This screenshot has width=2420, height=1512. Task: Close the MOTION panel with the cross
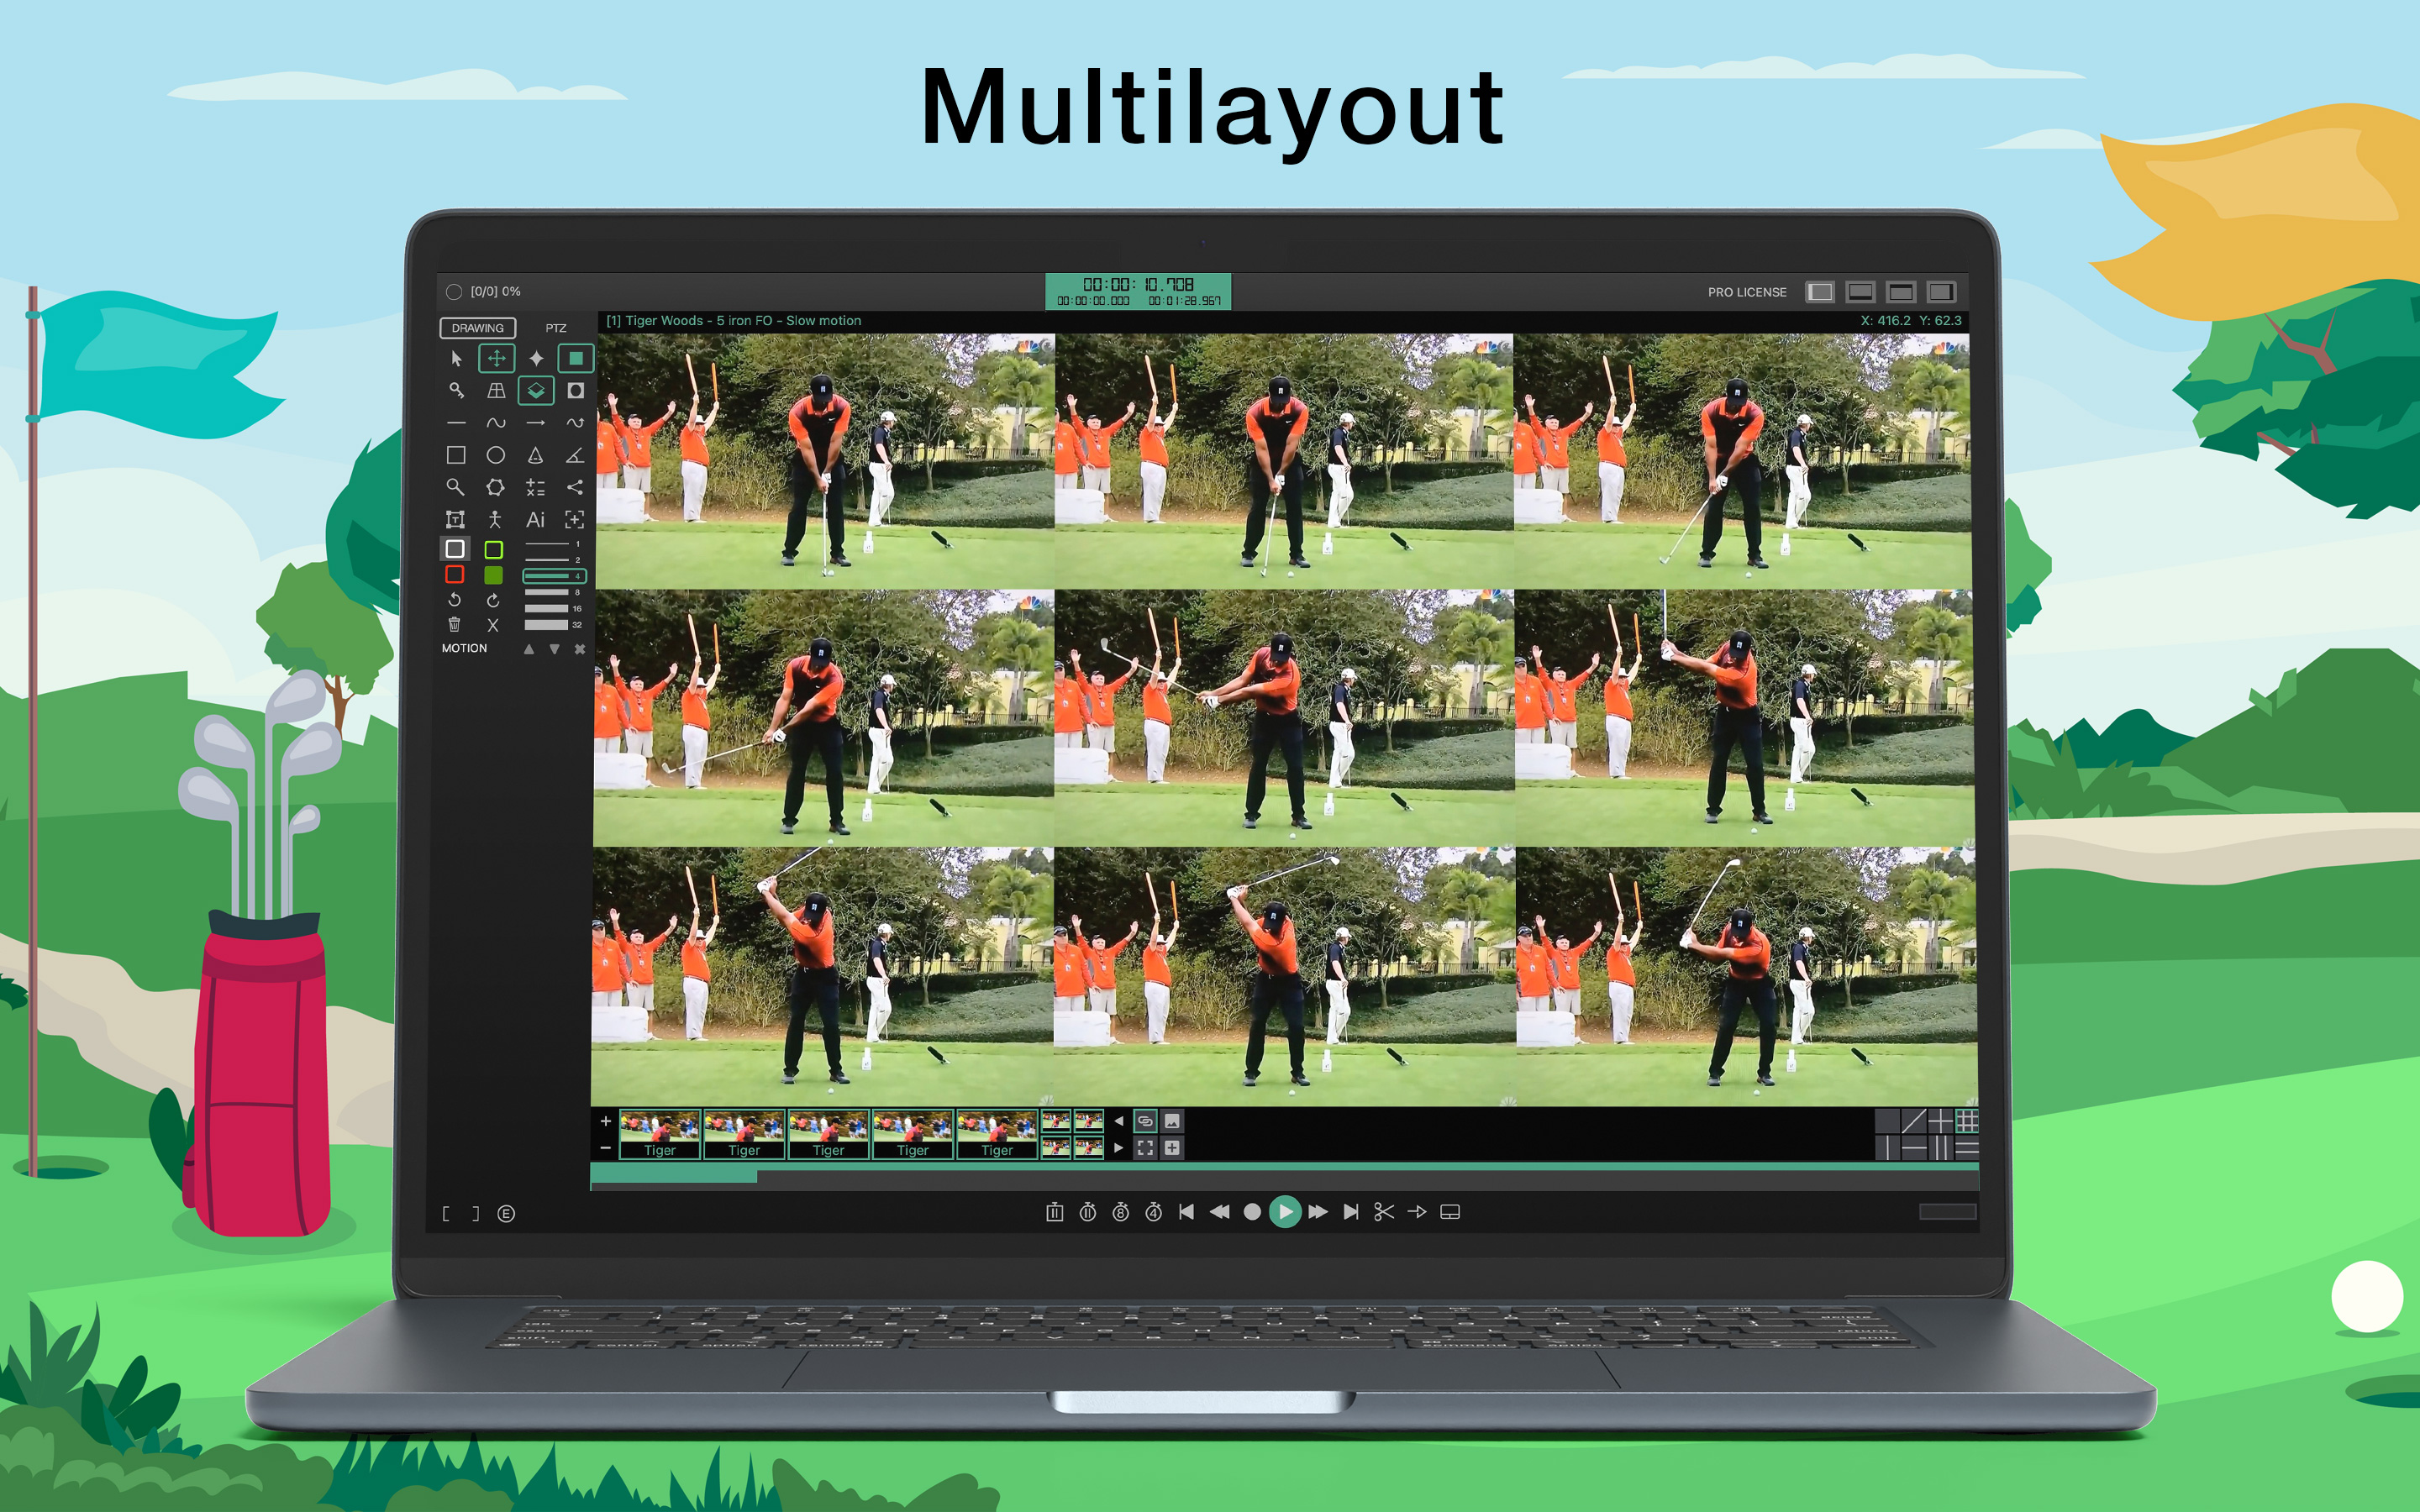[580, 649]
